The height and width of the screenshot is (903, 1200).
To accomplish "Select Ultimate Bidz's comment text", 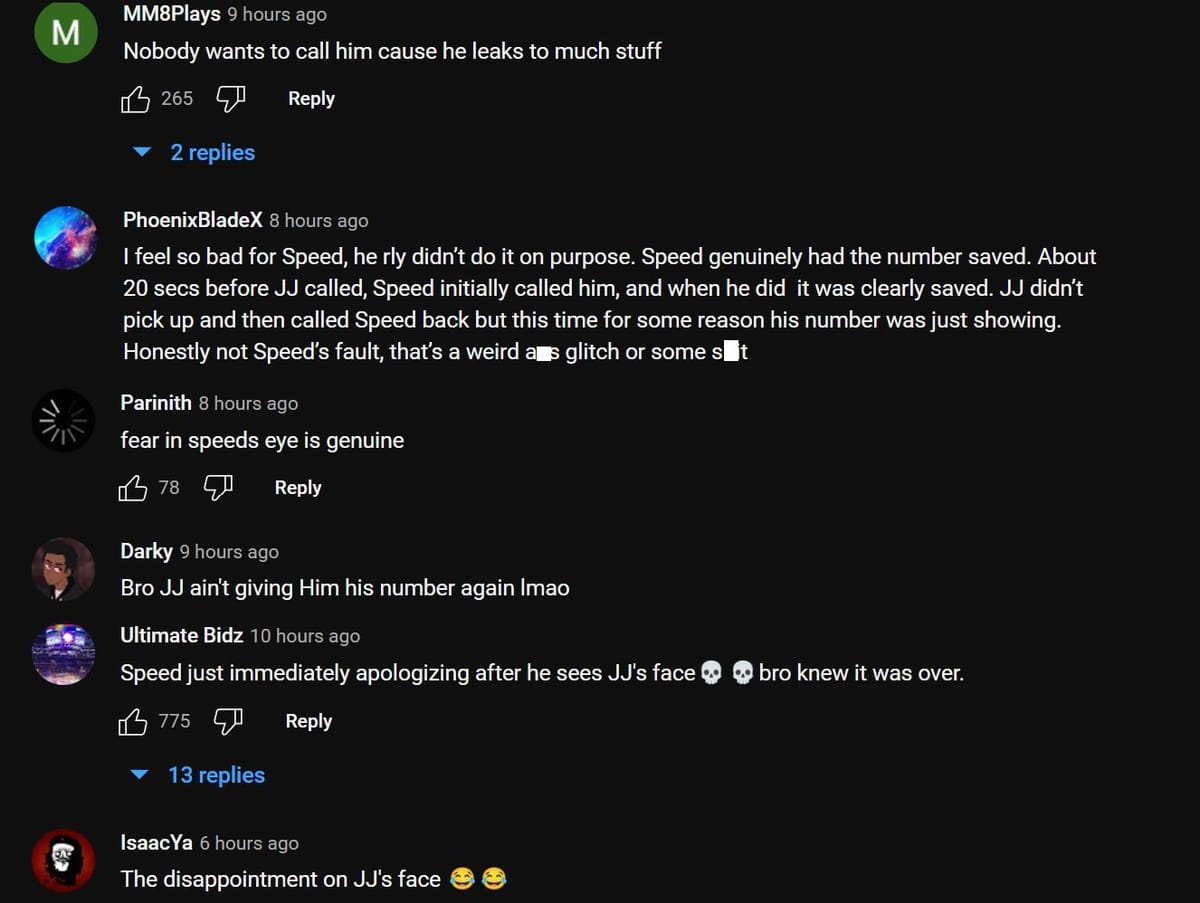I will coord(540,672).
